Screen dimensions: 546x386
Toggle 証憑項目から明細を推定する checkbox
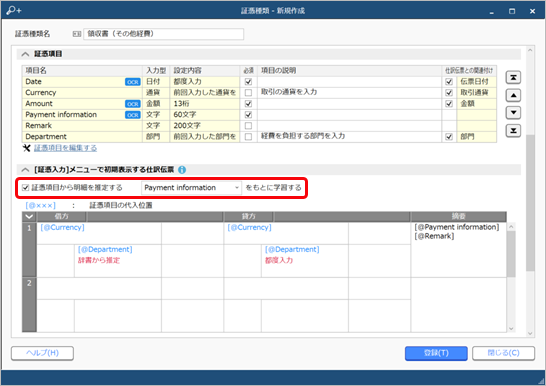coord(25,188)
